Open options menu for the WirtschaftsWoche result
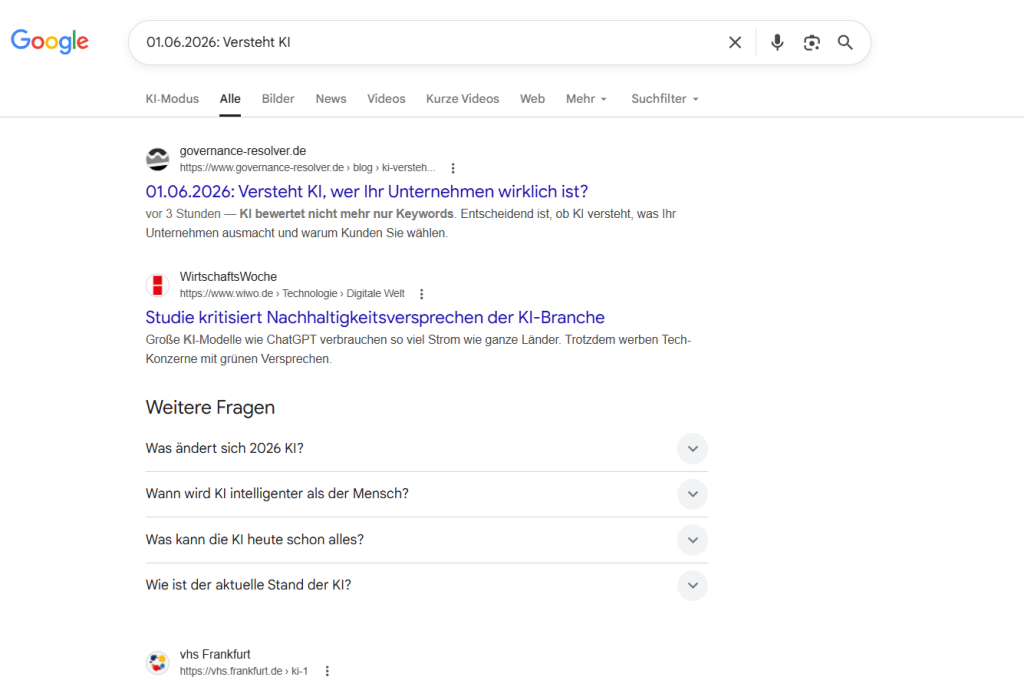Image resolution: width=1024 pixels, height=687 pixels. [x=421, y=294]
